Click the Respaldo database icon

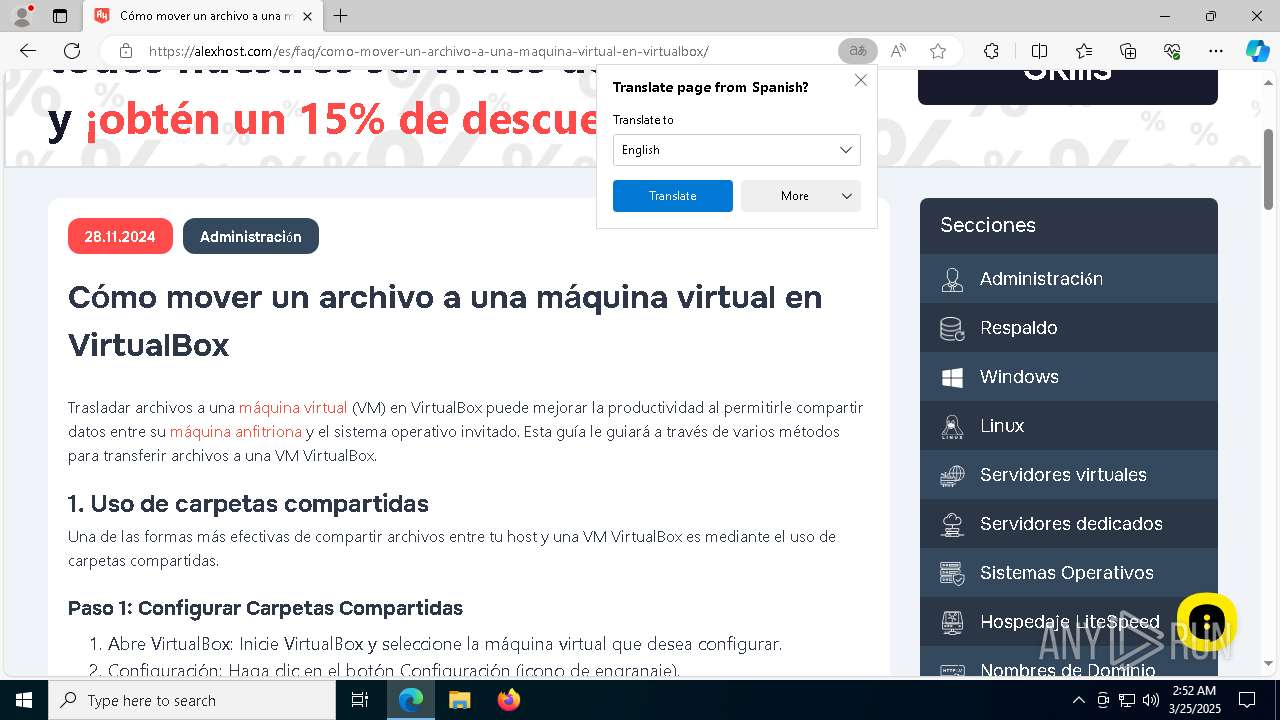pos(952,328)
